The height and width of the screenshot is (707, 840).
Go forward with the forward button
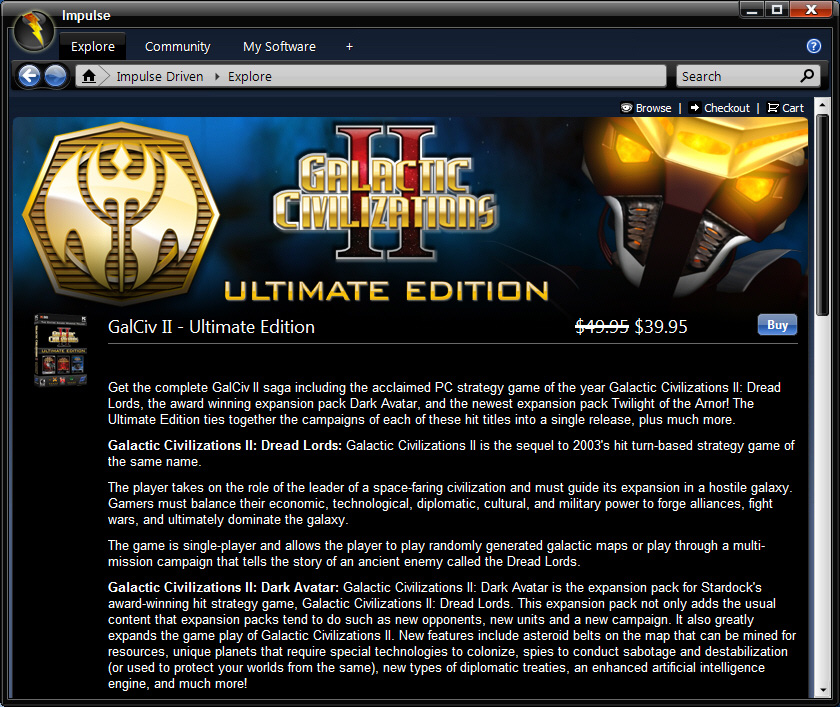click(55, 76)
